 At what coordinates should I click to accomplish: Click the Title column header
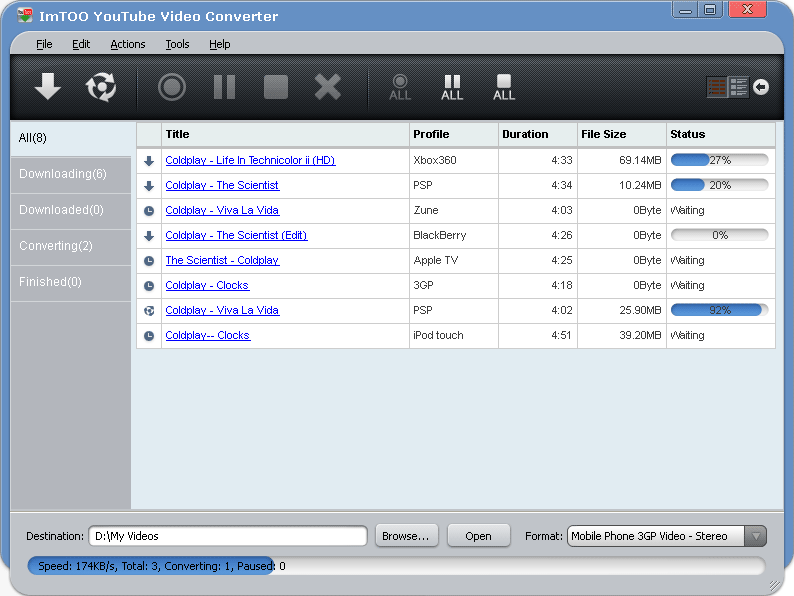point(285,135)
